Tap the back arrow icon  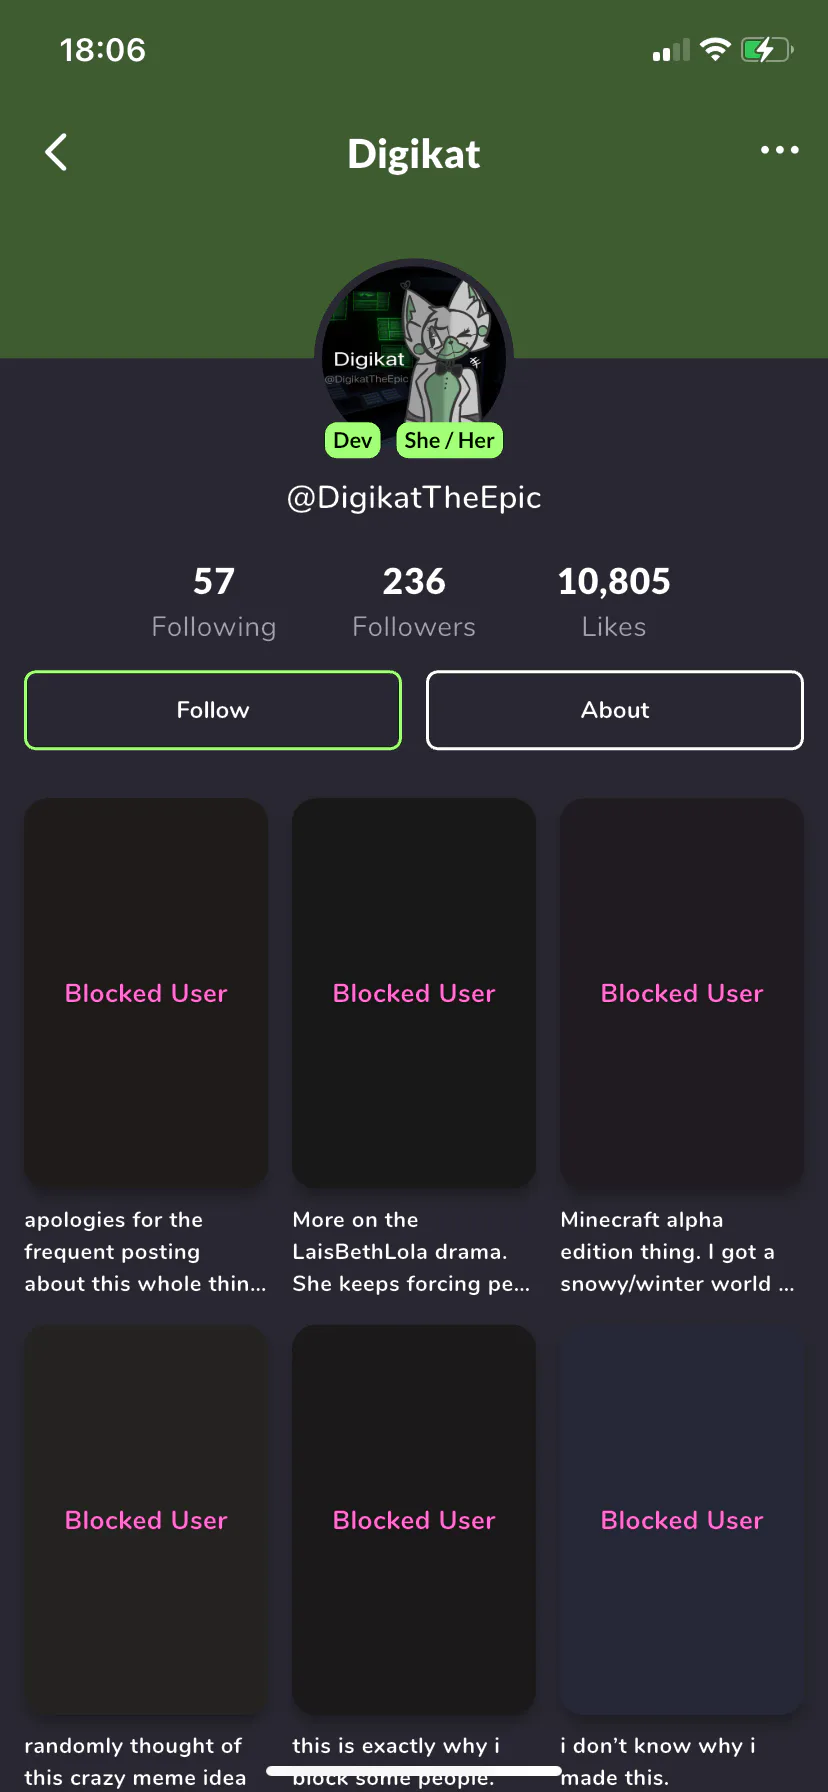click(x=57, y=153)
